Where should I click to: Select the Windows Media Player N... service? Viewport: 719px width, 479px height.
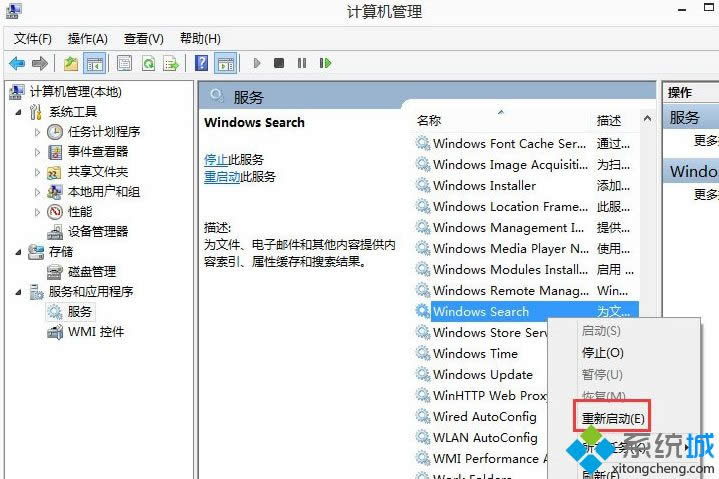pos(510,248)
